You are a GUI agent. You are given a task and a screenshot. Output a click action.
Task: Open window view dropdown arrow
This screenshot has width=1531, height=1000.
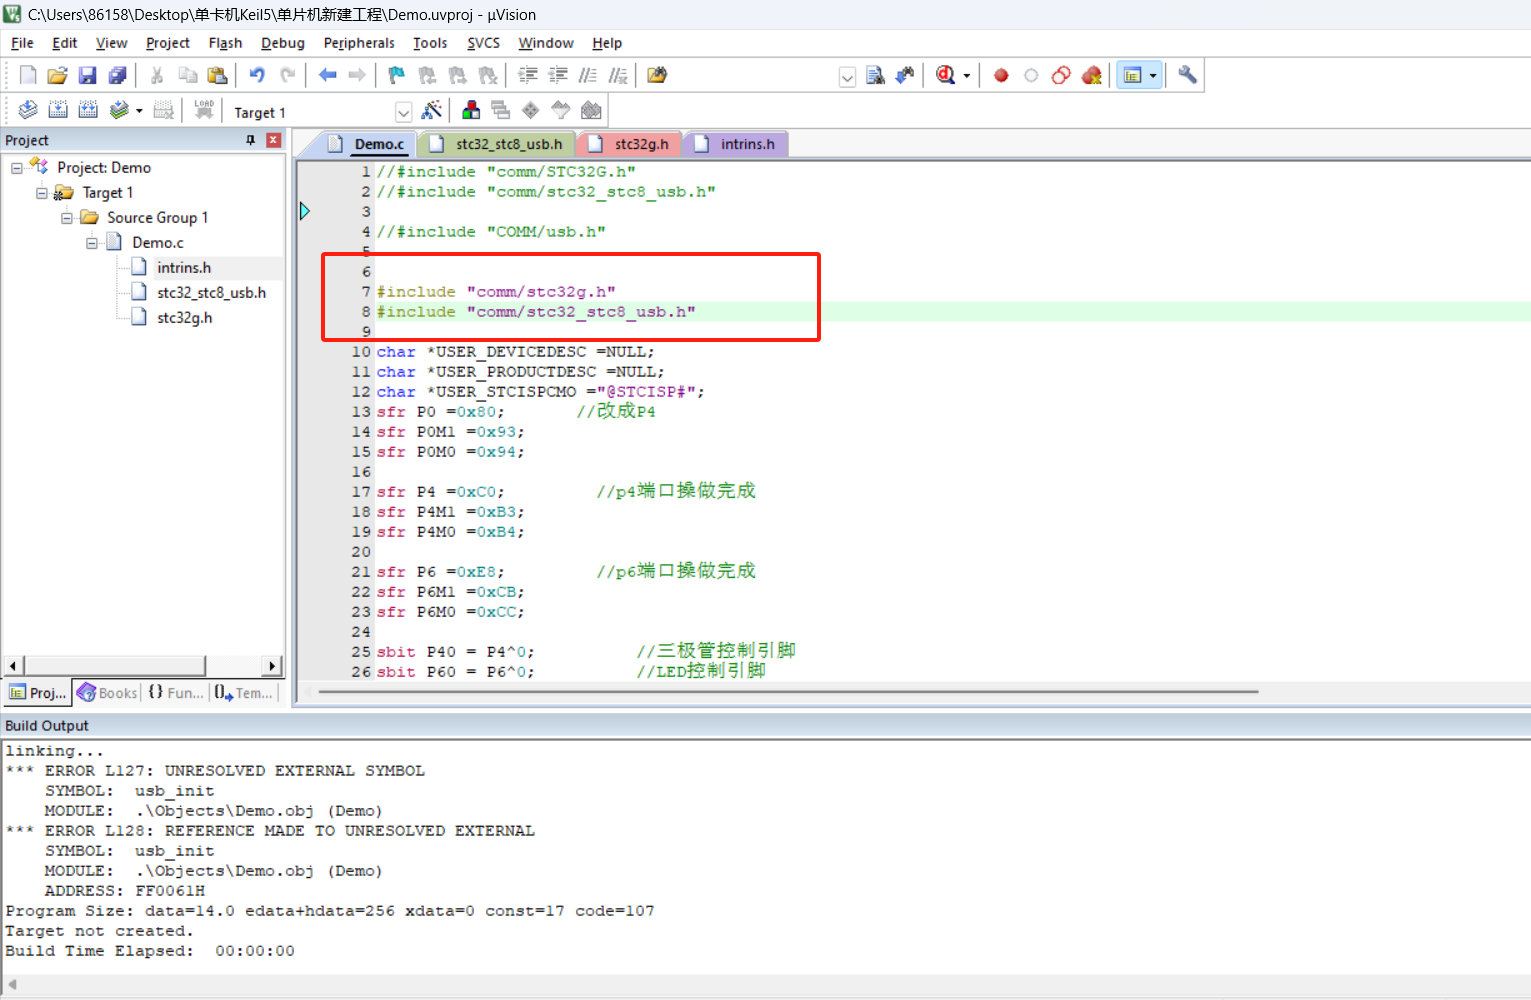(x=1153, y=76)
